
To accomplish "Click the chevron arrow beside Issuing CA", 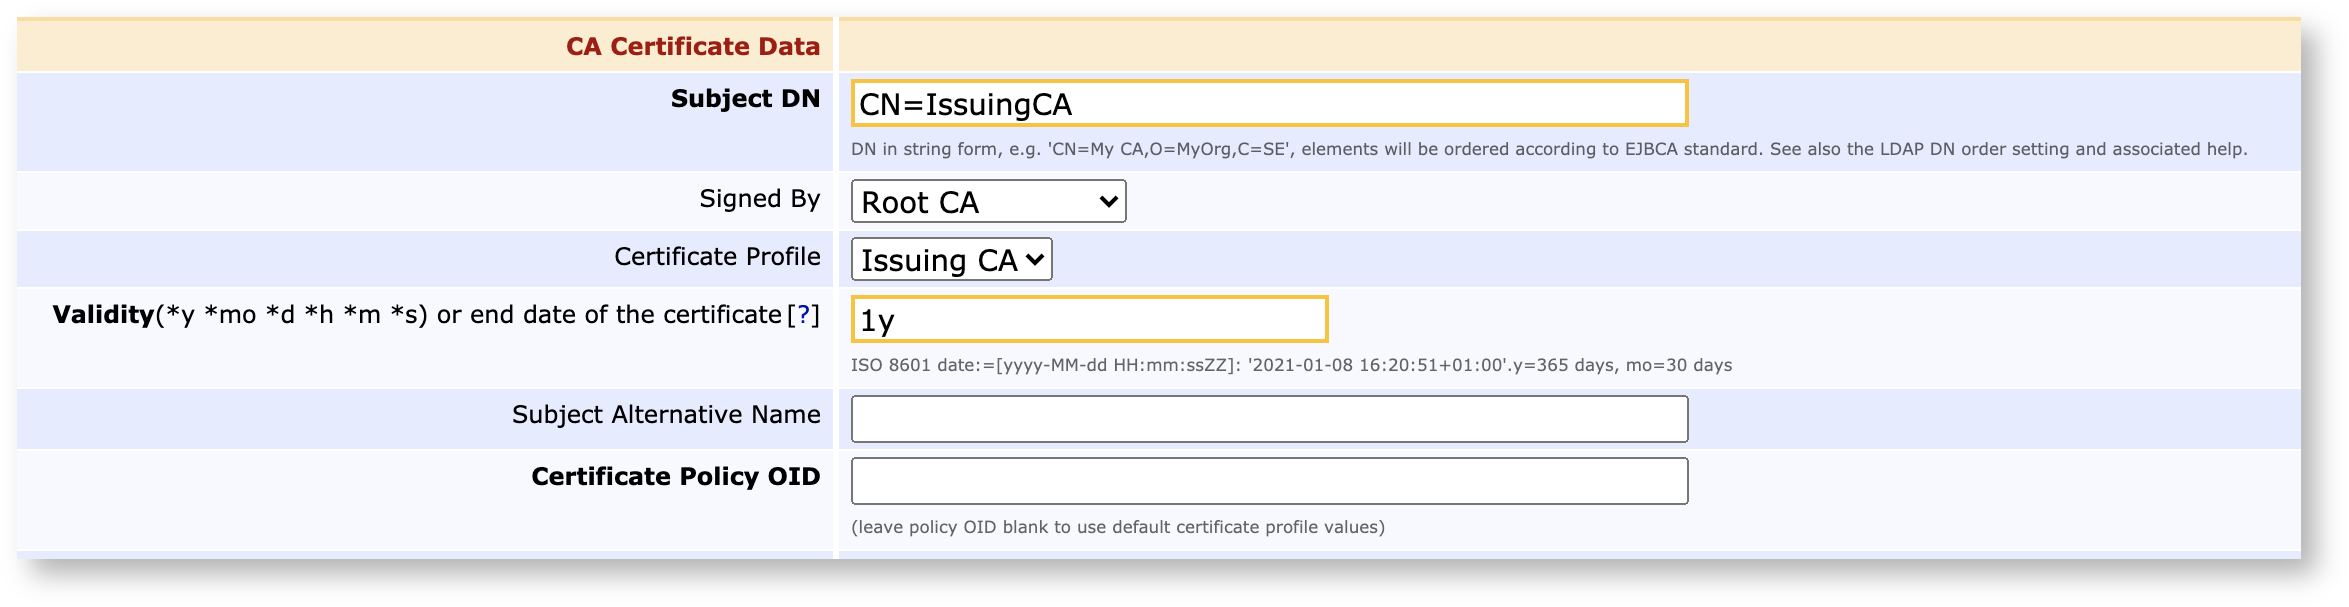I will 1035,260.
